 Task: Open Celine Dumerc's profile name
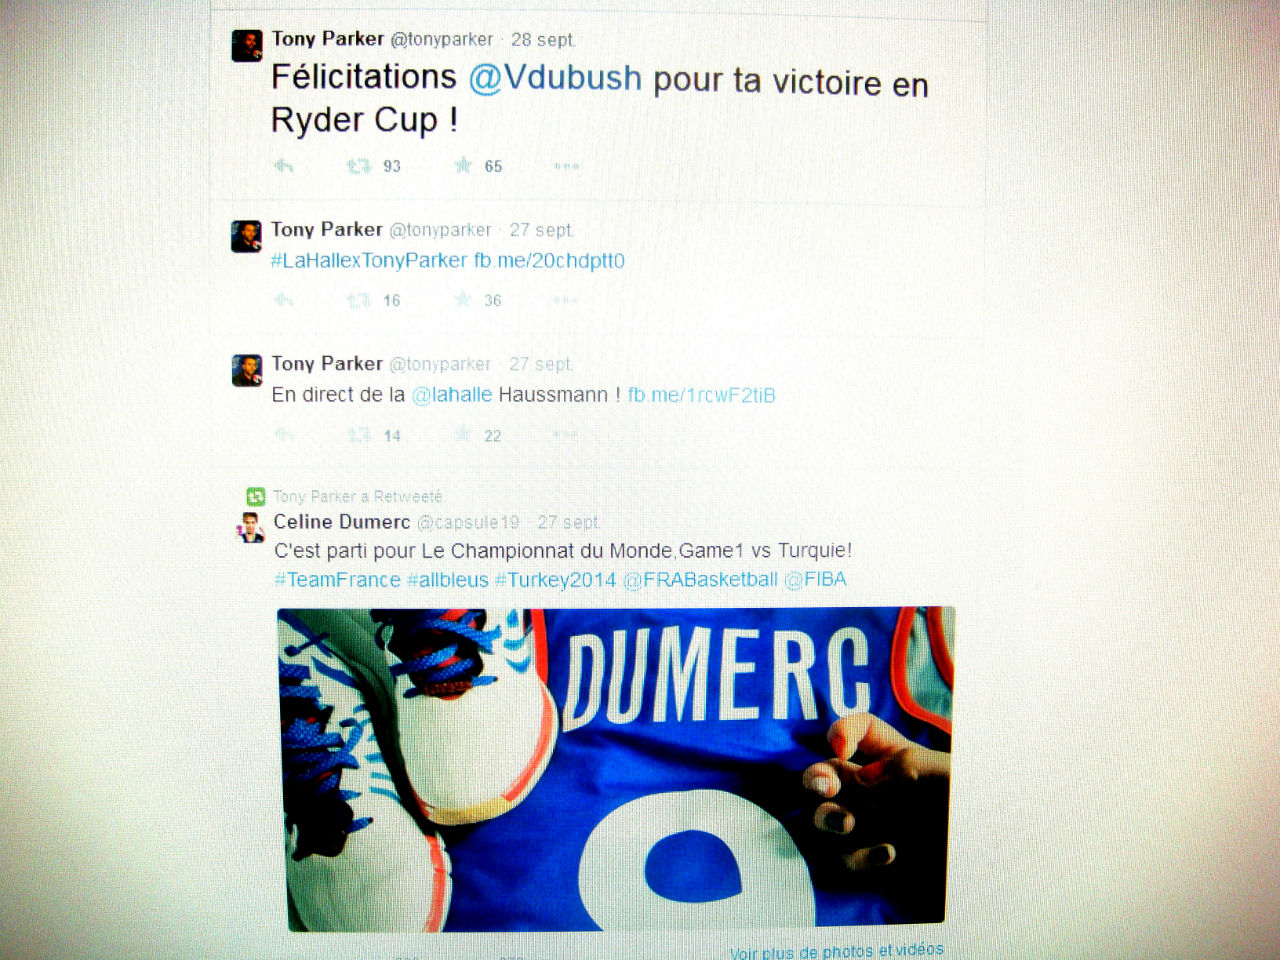coord(342,522)
